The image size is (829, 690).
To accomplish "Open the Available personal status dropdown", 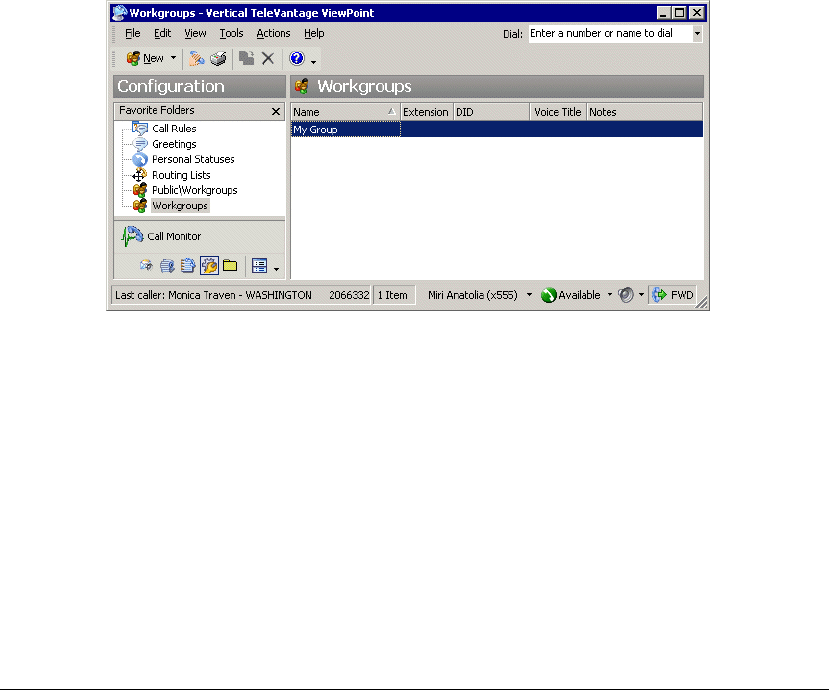I will click(x=610, y=295).
